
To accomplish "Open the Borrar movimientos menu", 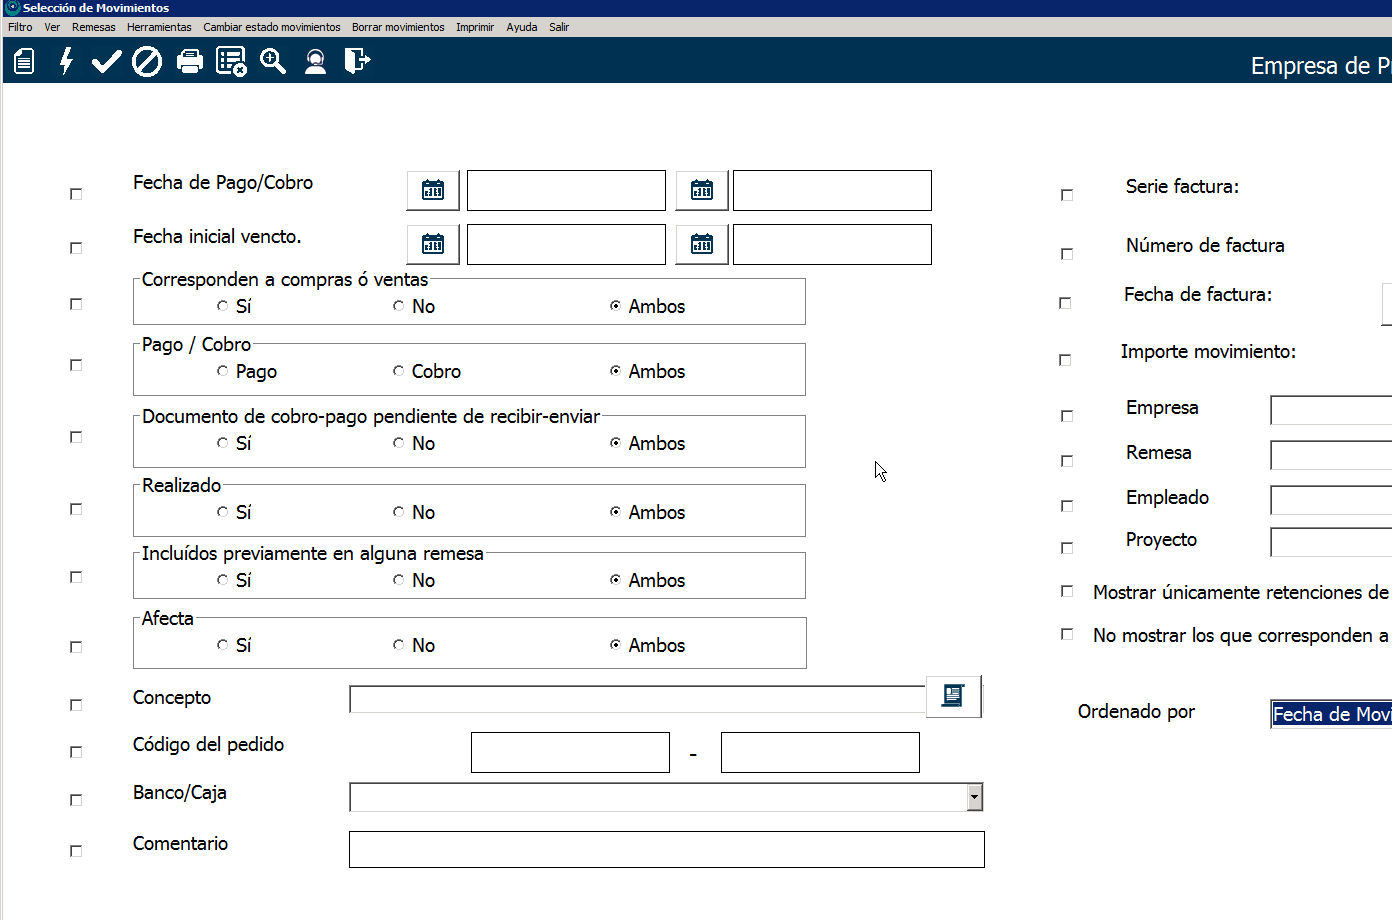I will [398, 27].
